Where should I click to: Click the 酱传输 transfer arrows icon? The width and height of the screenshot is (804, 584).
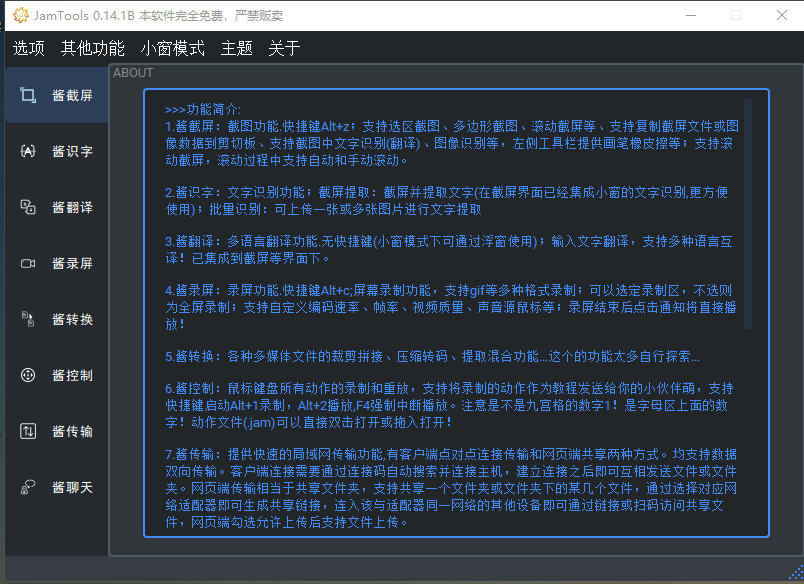[x=28, y=431]
